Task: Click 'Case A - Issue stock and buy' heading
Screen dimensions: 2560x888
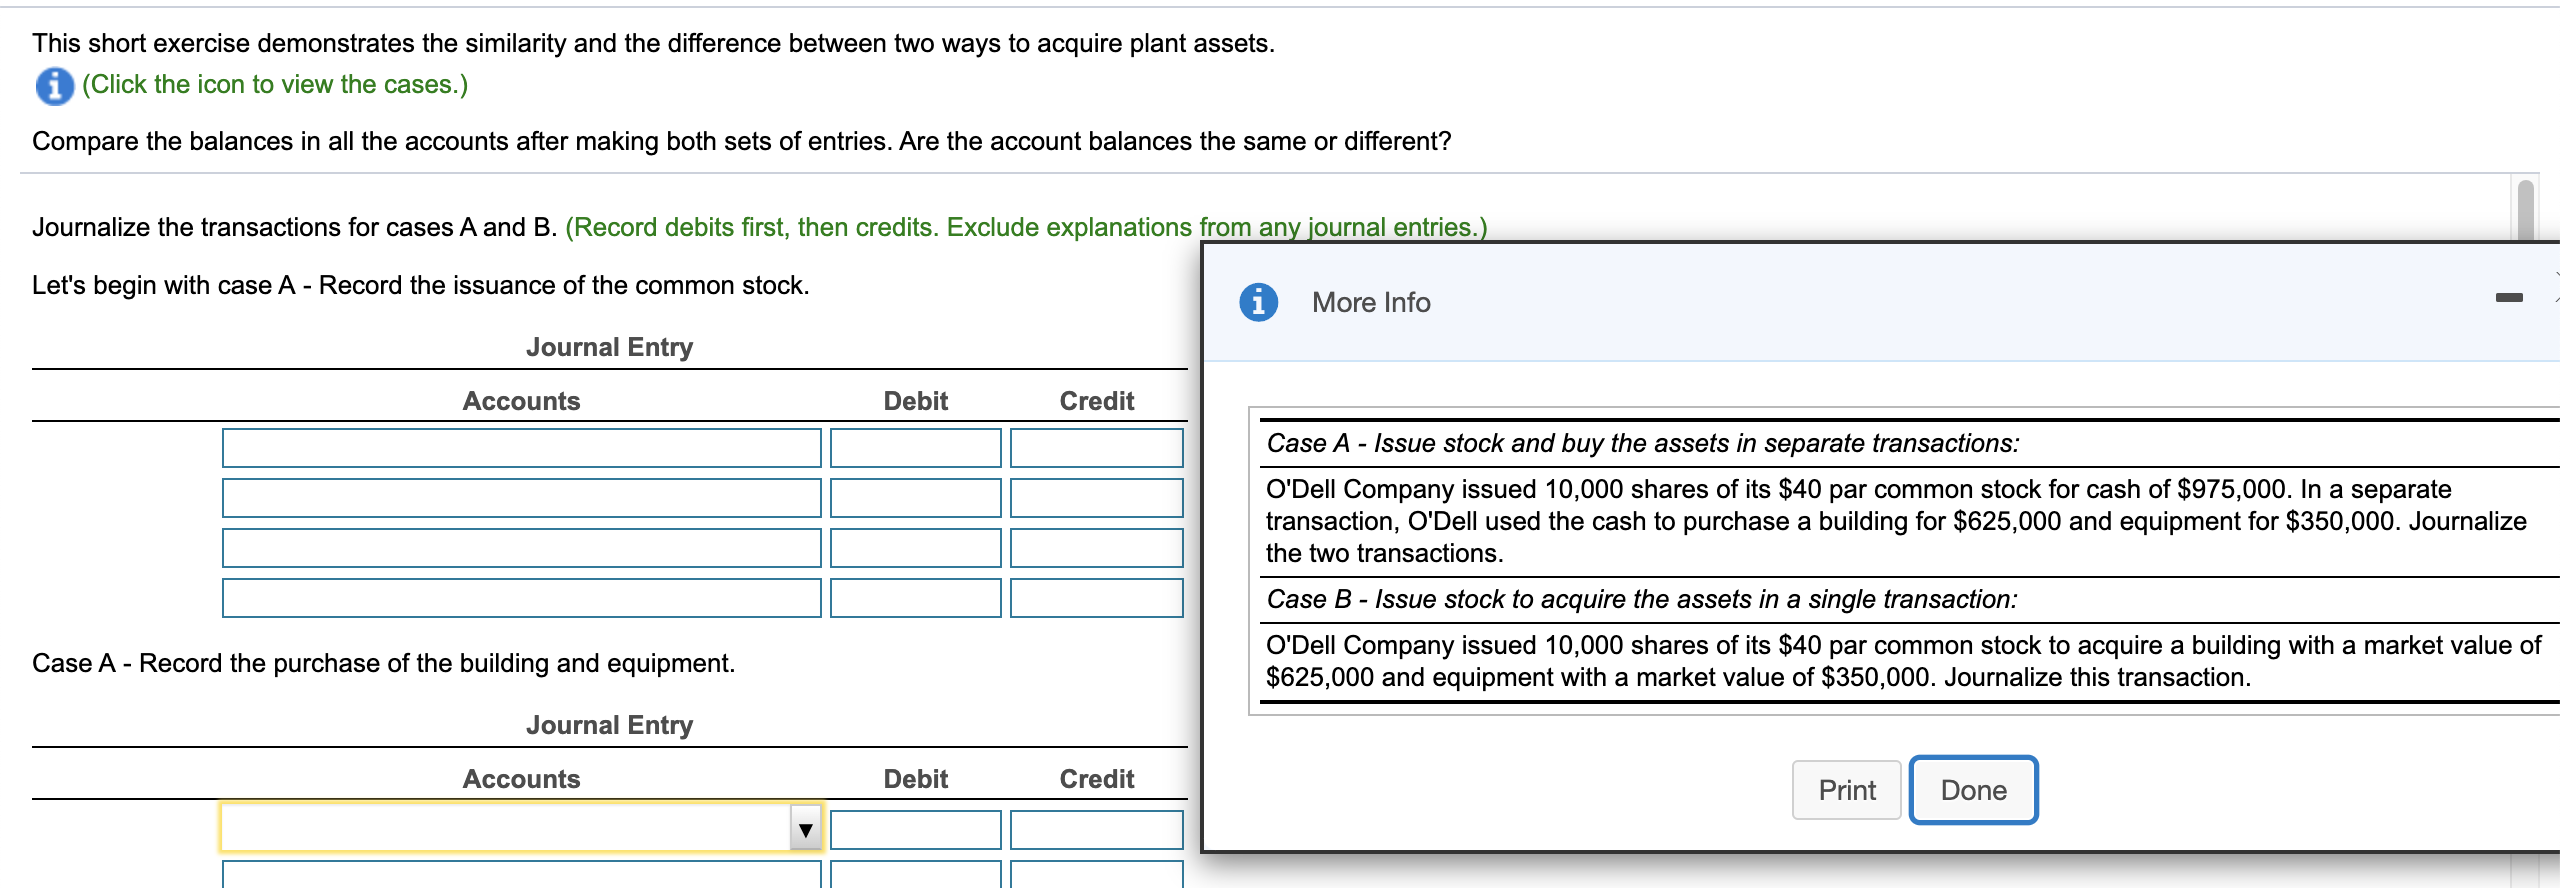Action: (x=1642, y=443)
